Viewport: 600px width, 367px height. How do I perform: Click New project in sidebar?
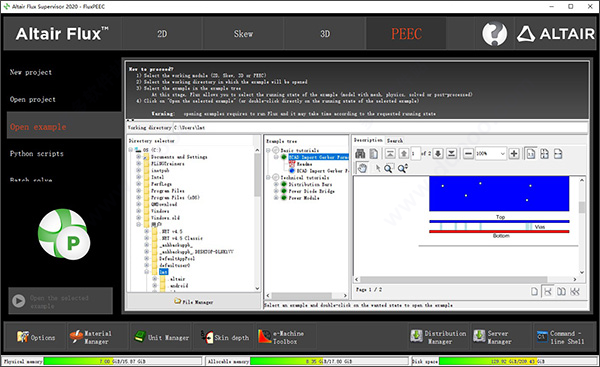(31, 72)
